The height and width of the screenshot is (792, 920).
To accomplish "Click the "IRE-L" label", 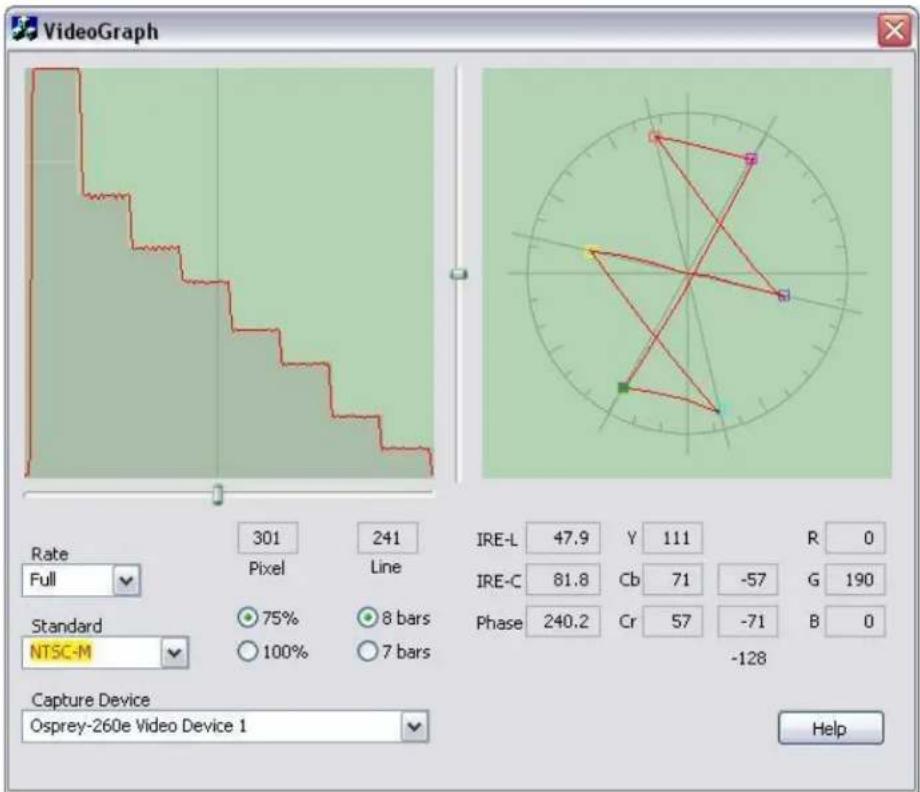I will (x=497, y=539).
